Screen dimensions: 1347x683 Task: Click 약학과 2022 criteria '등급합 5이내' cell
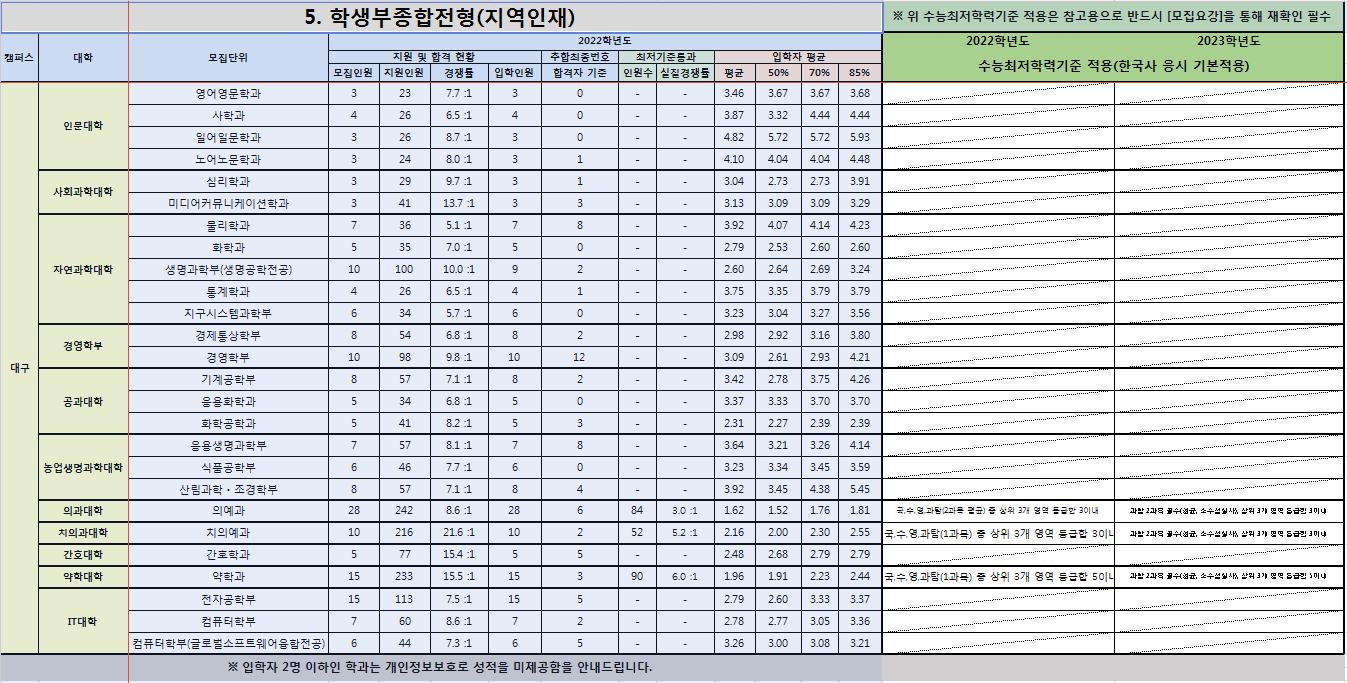tap(998, 576)
